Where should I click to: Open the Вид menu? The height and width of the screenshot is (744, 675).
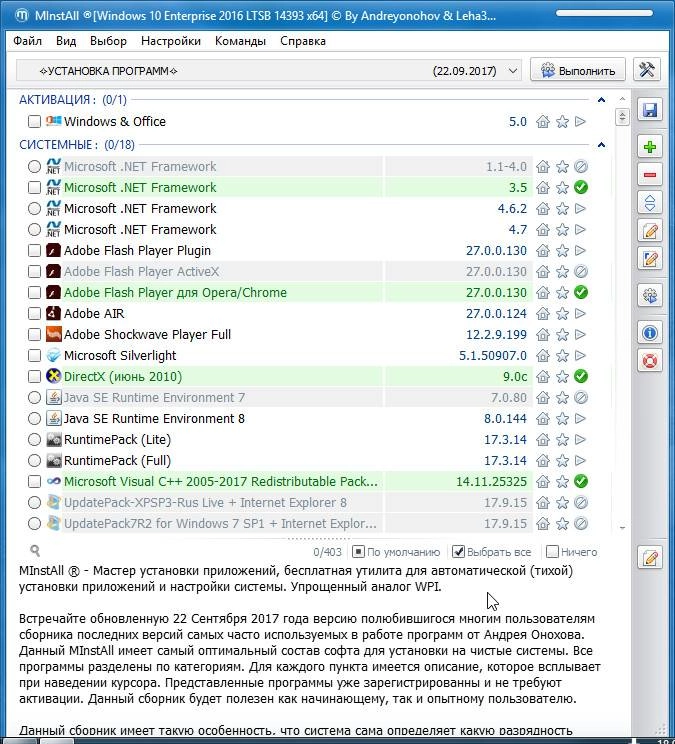[66, 41]
